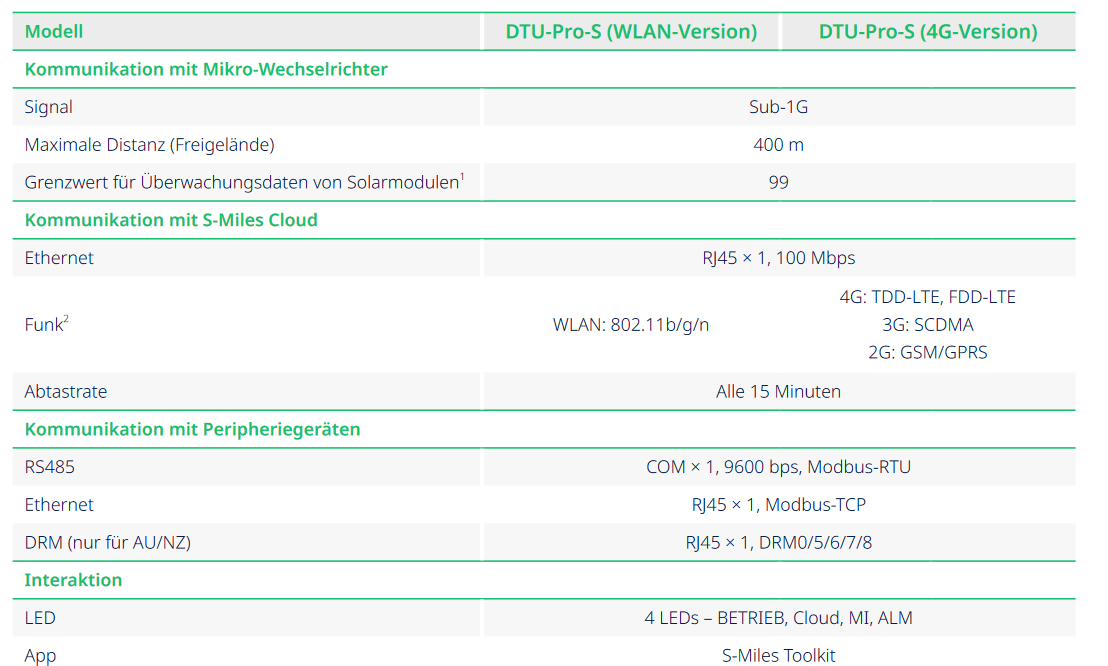Screen dimensions: 1108x666
Task: Click the 'App' row label
Action: 40,656
